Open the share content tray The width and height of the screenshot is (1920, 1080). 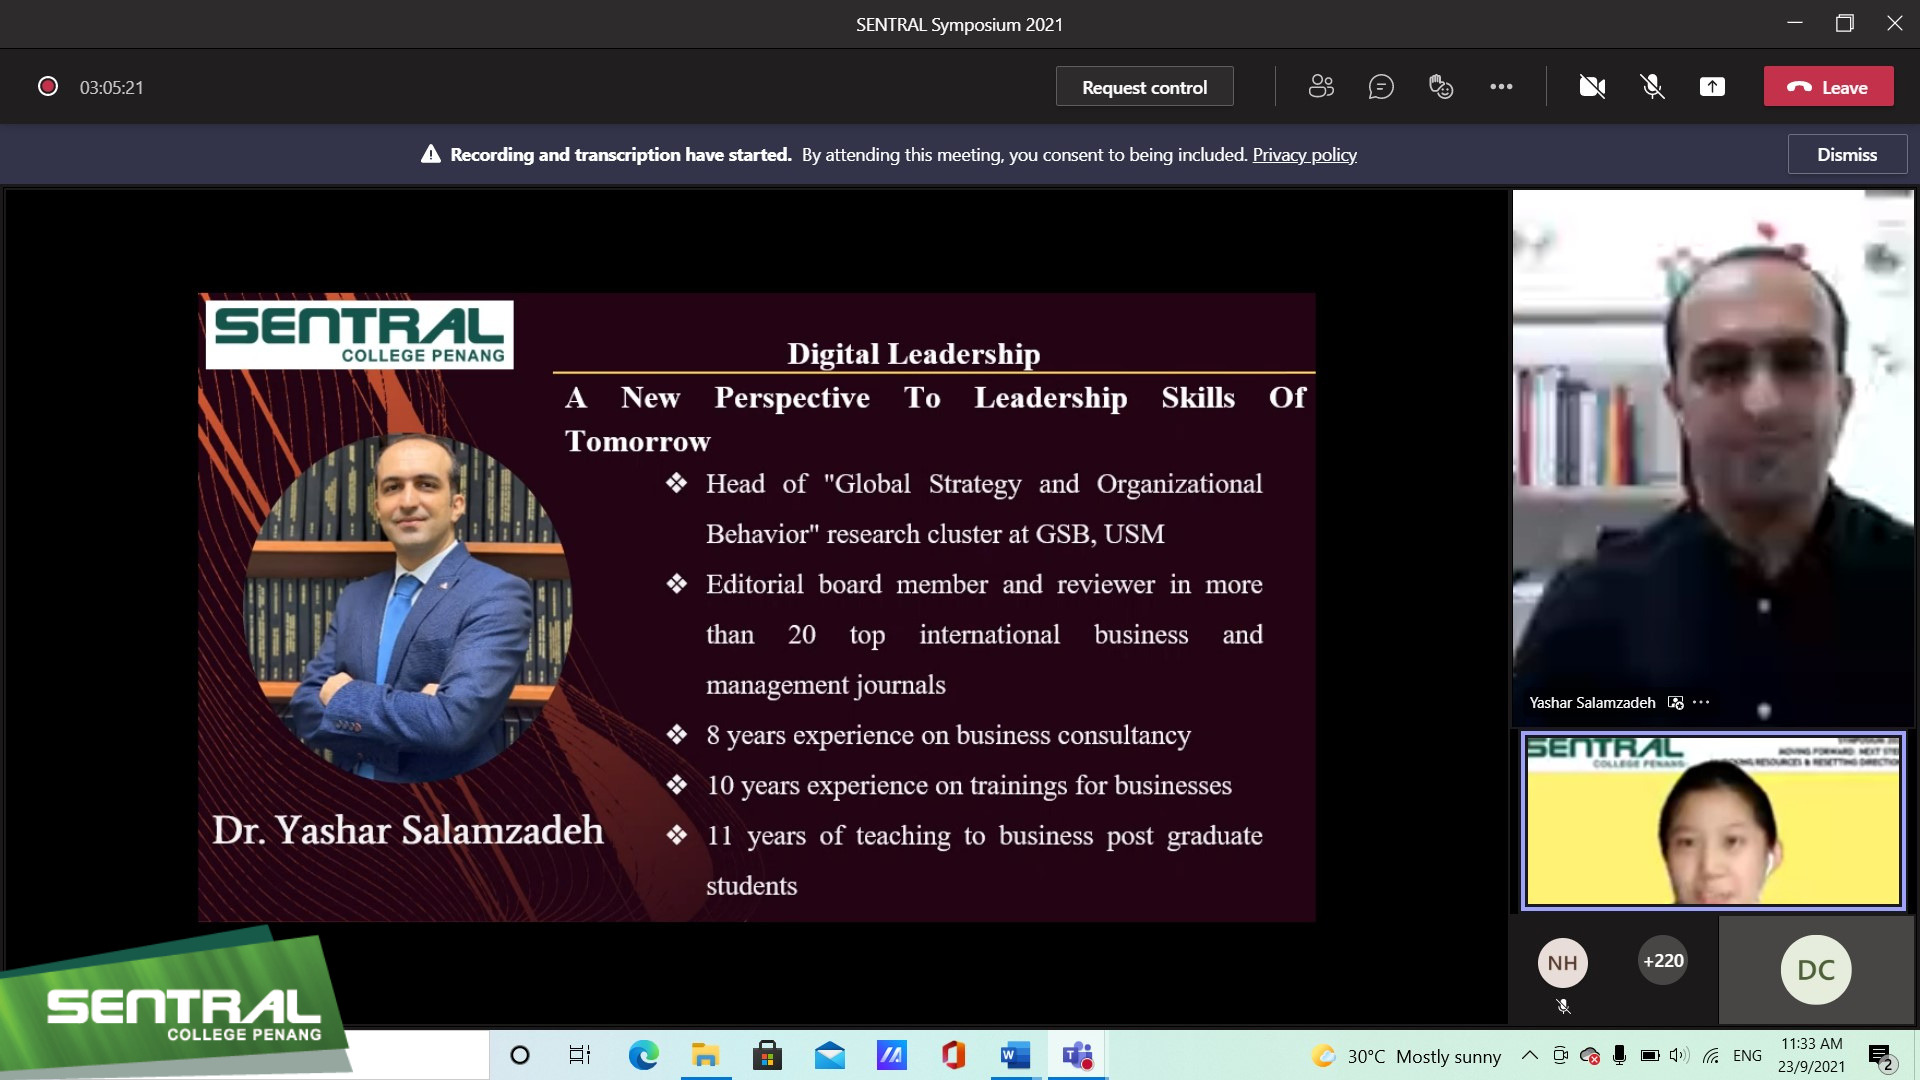1712,87
